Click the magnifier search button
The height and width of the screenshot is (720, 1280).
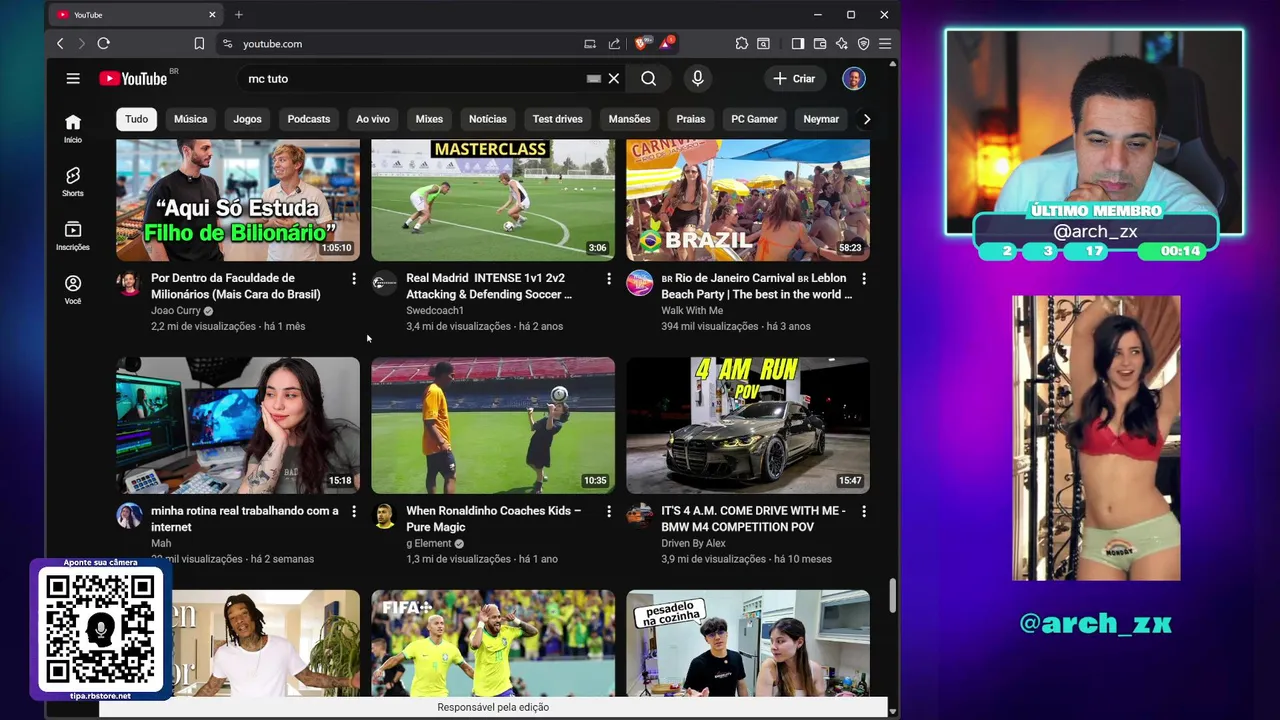pyautogui.click(x=649, y=78)
